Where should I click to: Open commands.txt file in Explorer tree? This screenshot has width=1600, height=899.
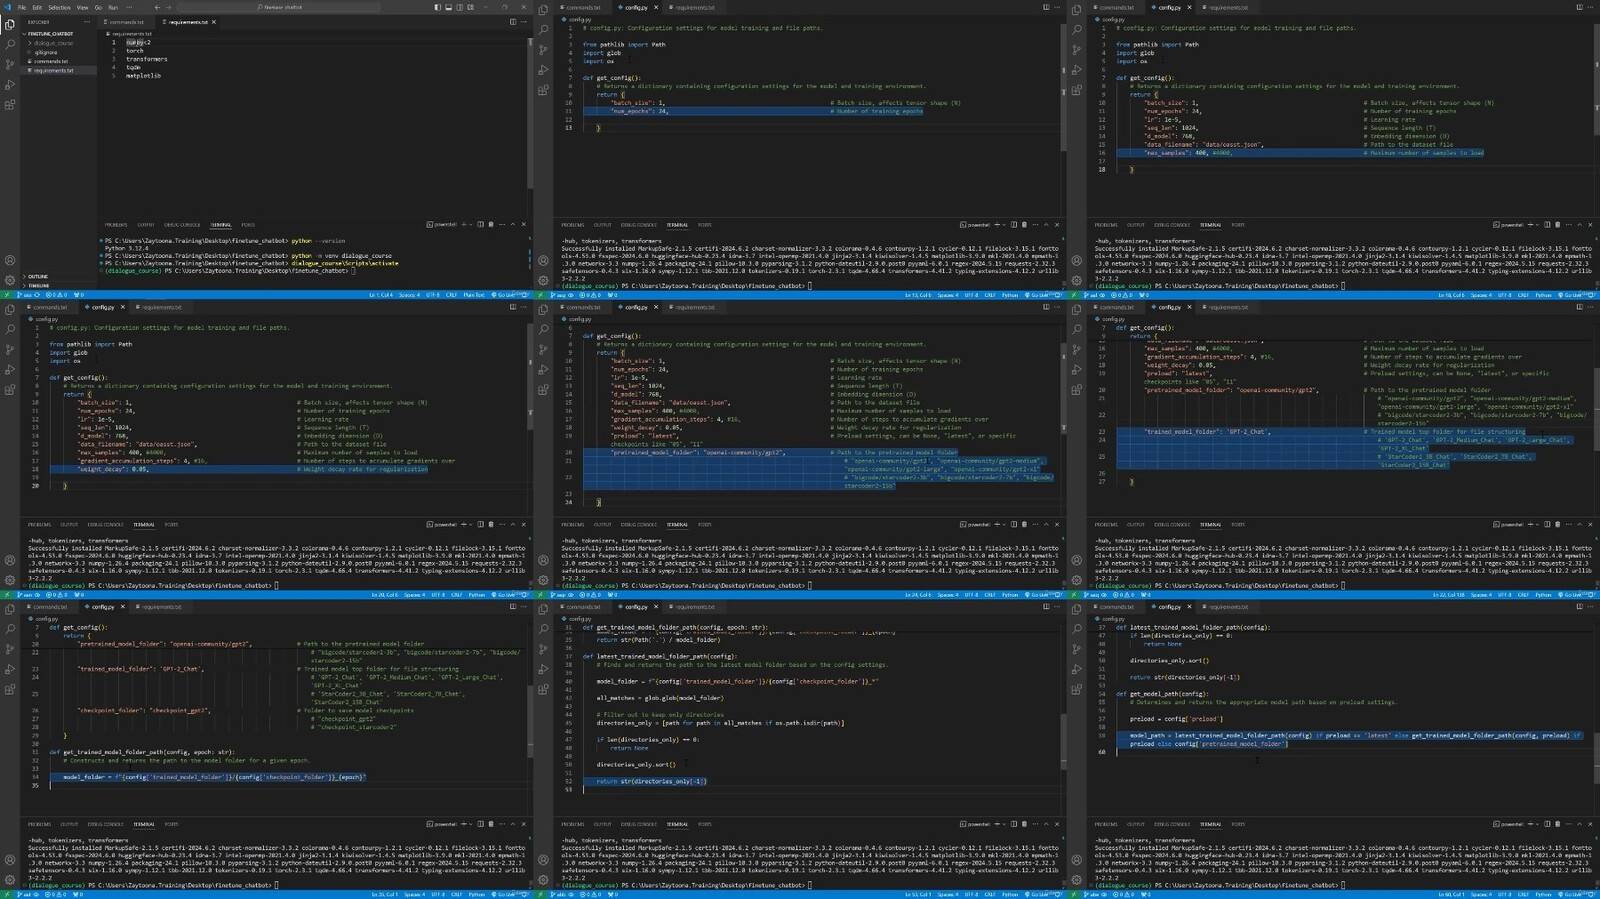(51, 61)
